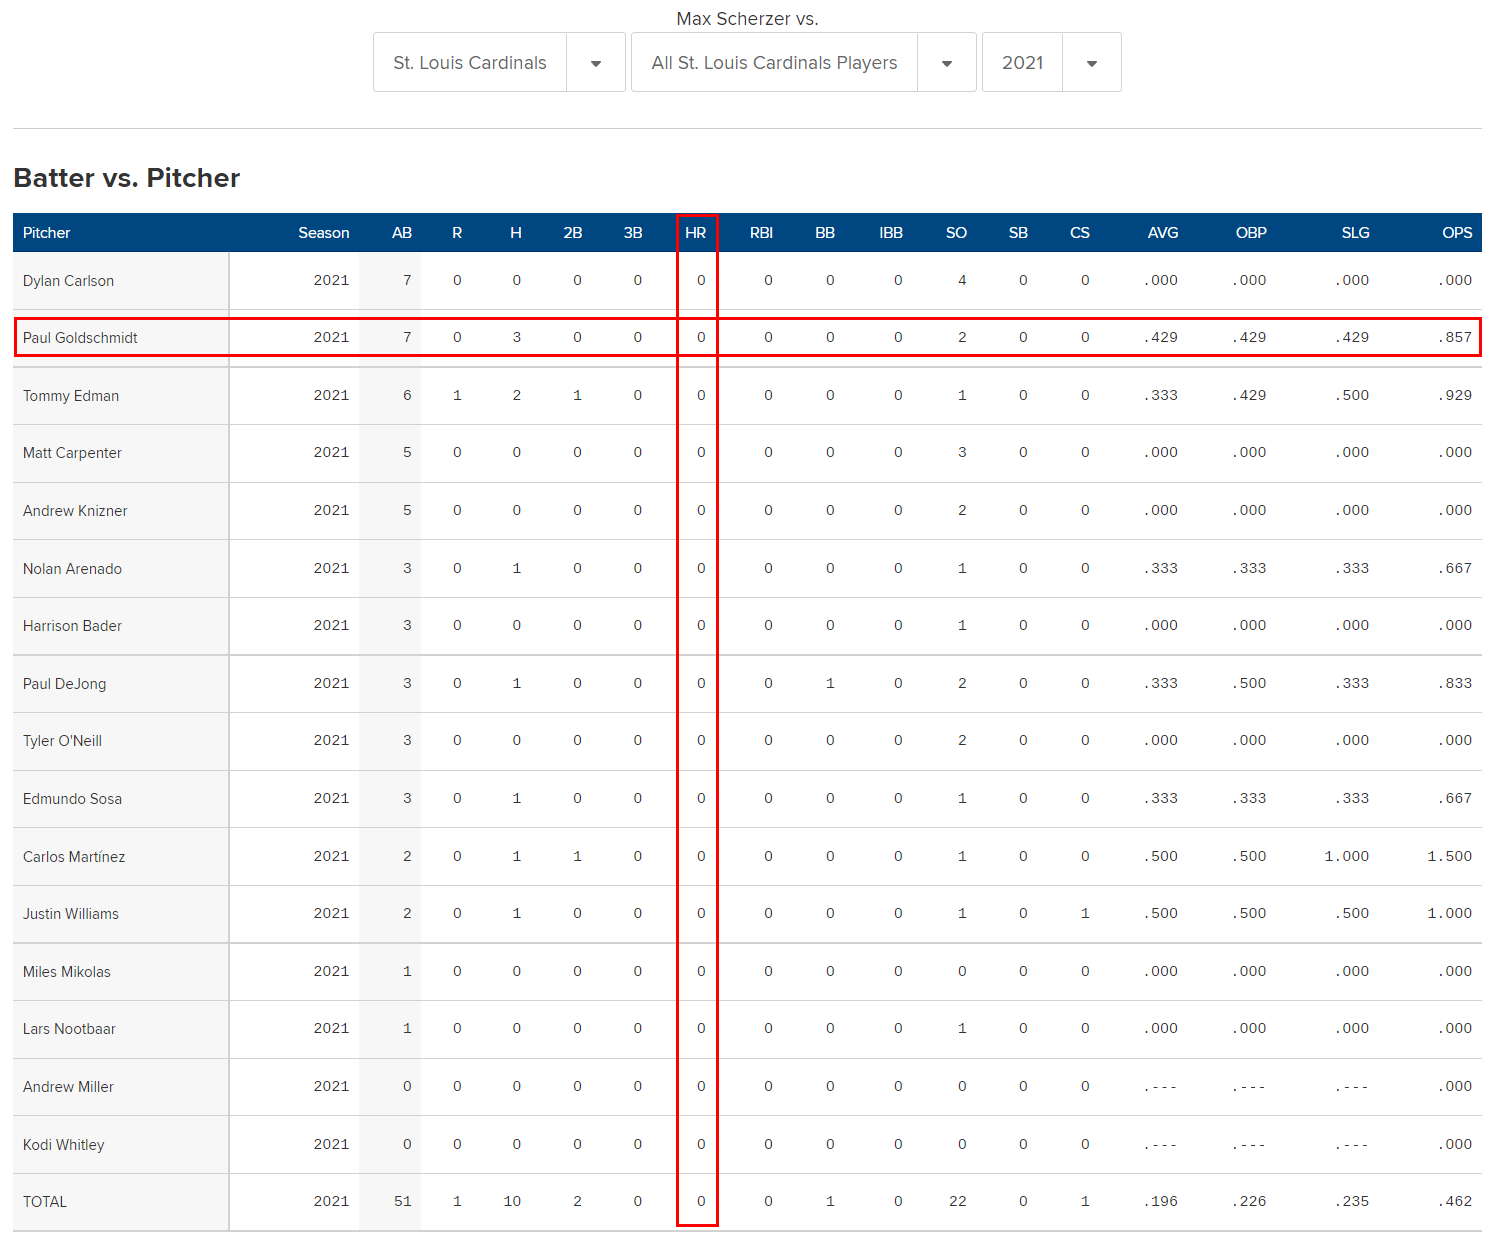Click Tommy Edman's .929 OPS value
Viewport: 1490px width, 1245px height.
pos(1455,395)
